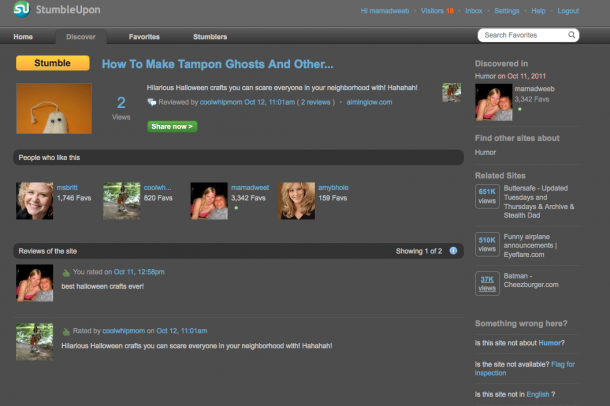Open the Stumblers tab

point(210,37)
